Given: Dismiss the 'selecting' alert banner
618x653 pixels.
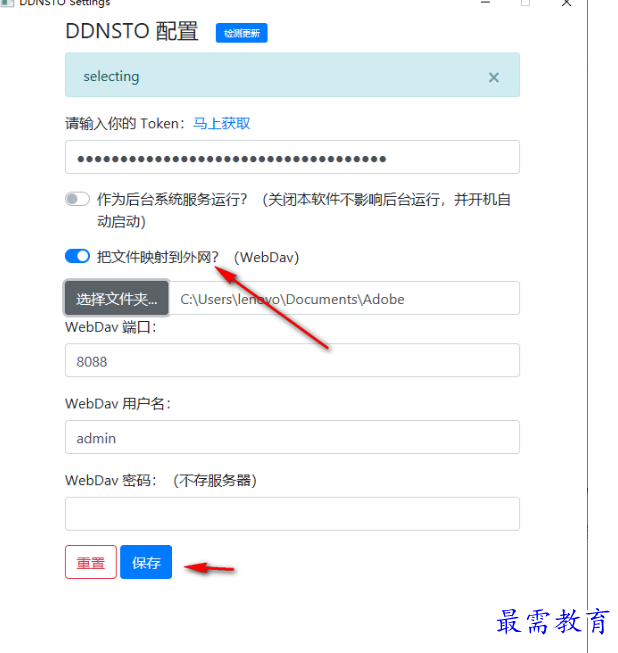Looking at the screenshot, I should coord(493,77).
